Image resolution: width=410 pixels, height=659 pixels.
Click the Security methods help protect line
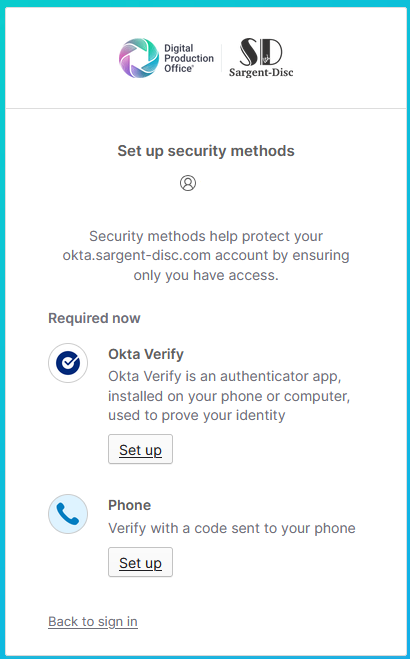point(206,236)
